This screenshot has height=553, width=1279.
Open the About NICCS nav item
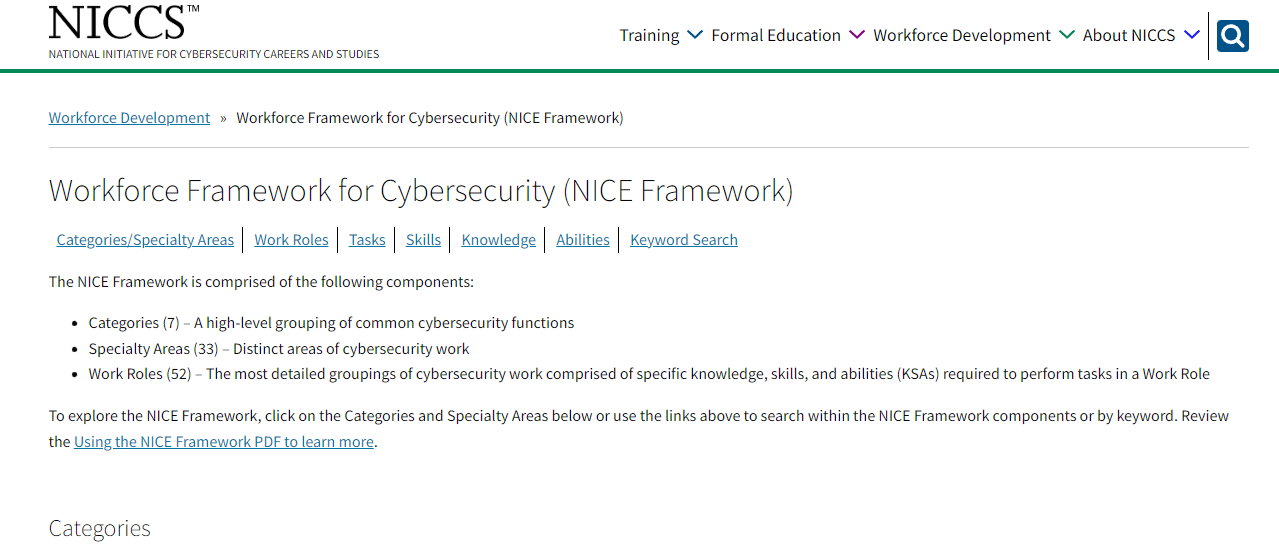pyautogui.click(x=1129, y=35)
